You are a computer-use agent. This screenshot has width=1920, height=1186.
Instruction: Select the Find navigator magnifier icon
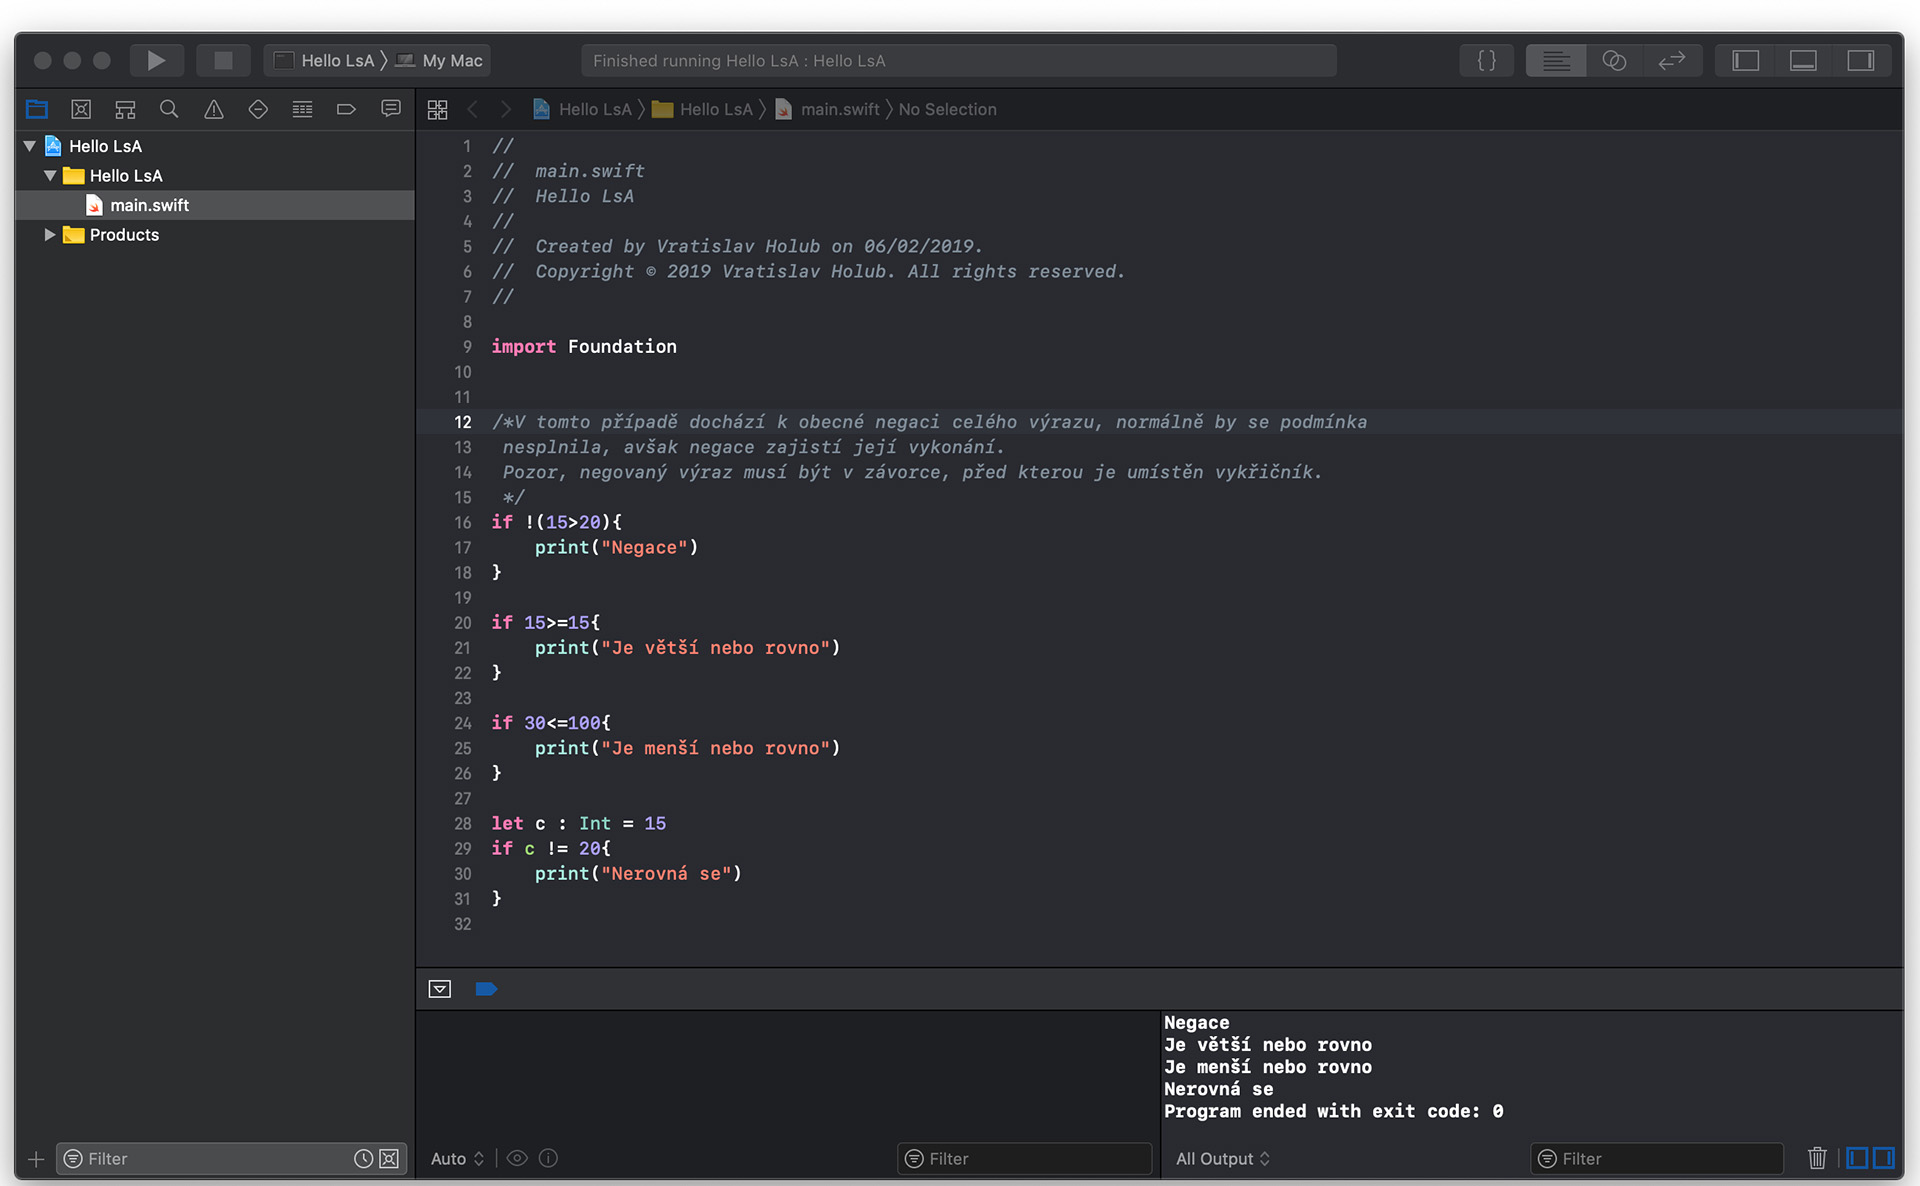pos(169,109)
